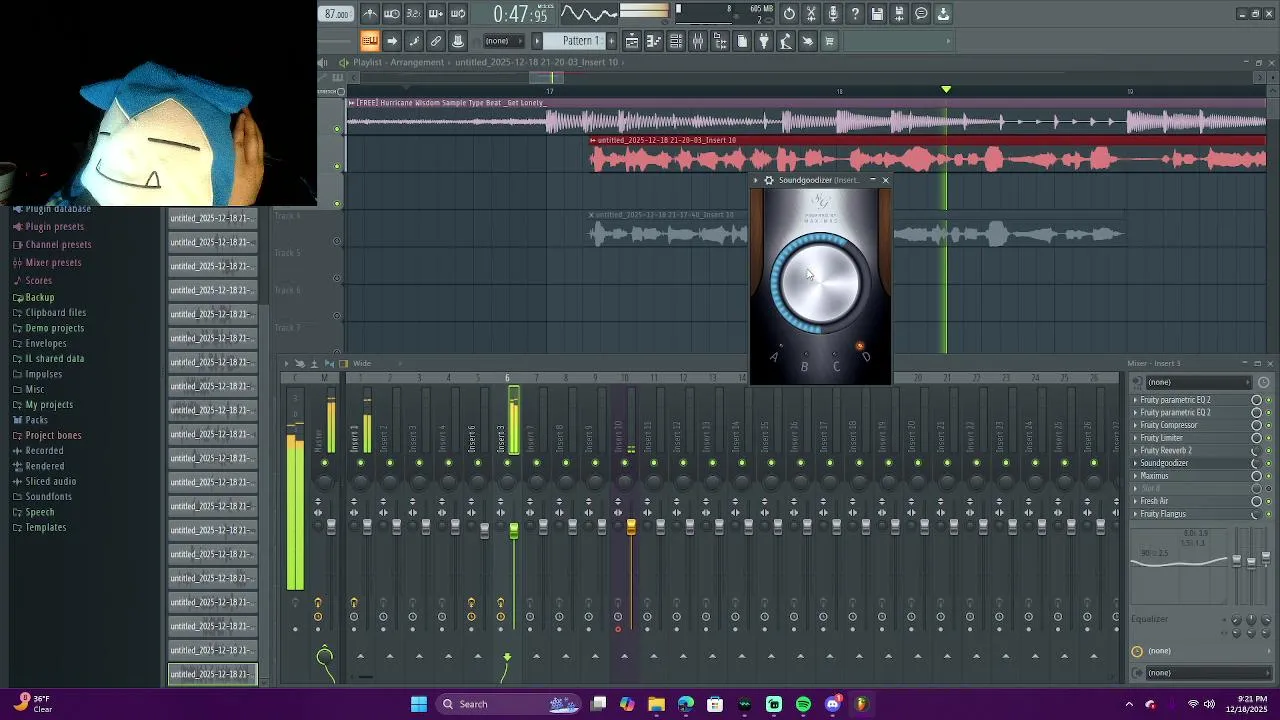
Task: Open the Plugin presets browser item
Action: (54, 227)
